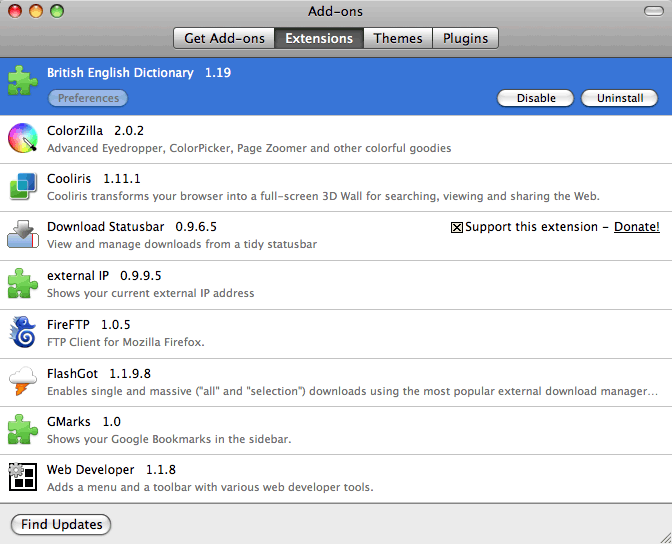Click 'Cooliris transforms your browser' description
Image resolution: width=672 pixels, height=544 pixels.
pos(323,196)
